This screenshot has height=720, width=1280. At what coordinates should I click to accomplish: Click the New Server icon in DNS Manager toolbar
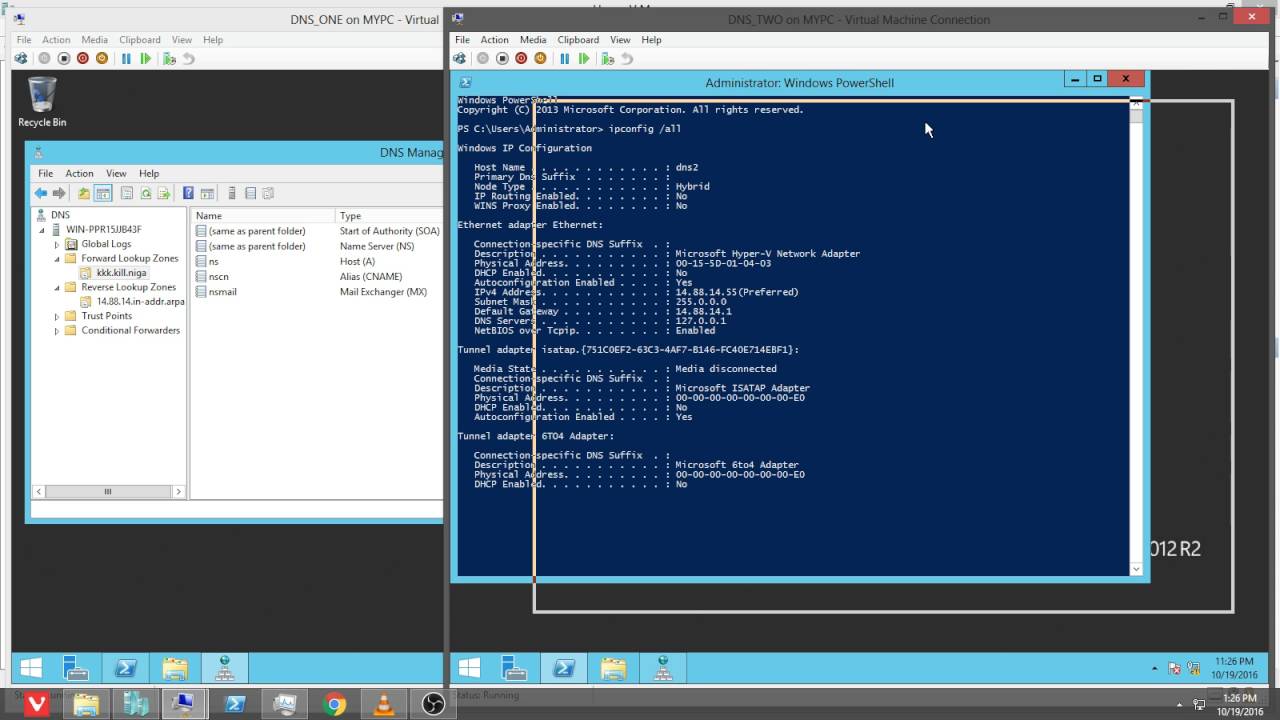[x=232, y=193]
